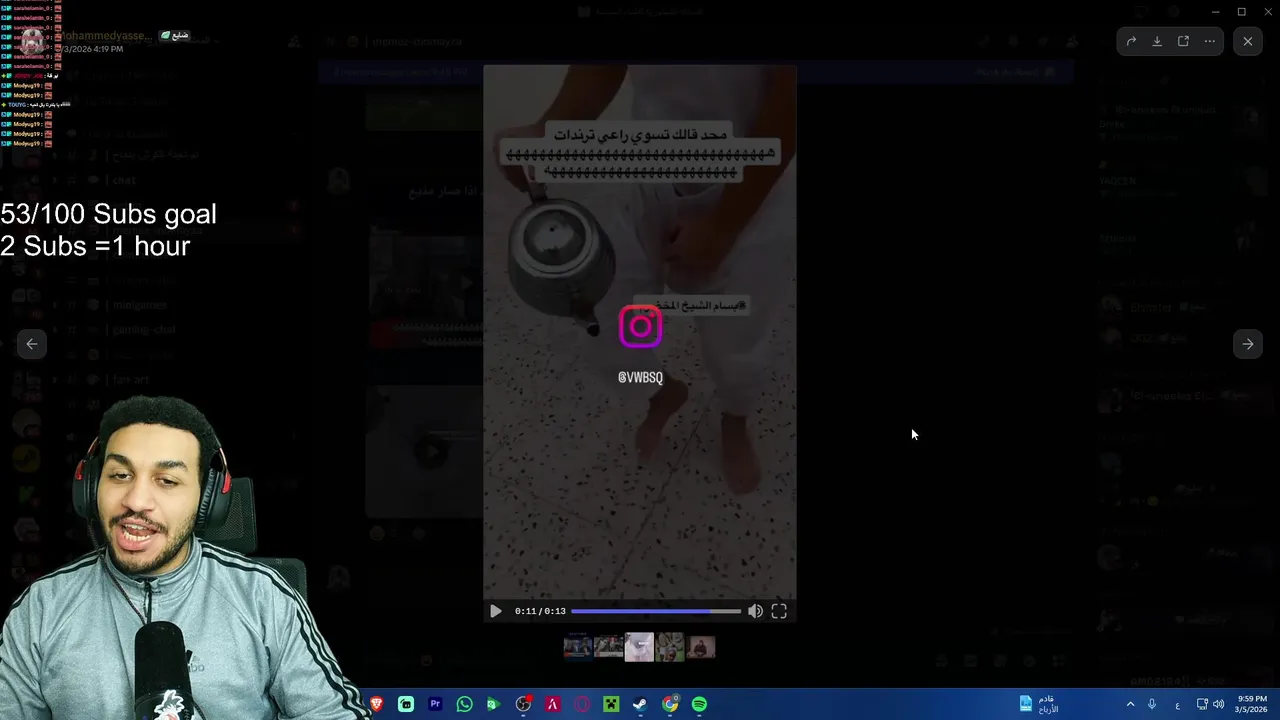
Task: Open Minecraft from the taskbar
Action: pyautogui.click(x=611, y=704)
